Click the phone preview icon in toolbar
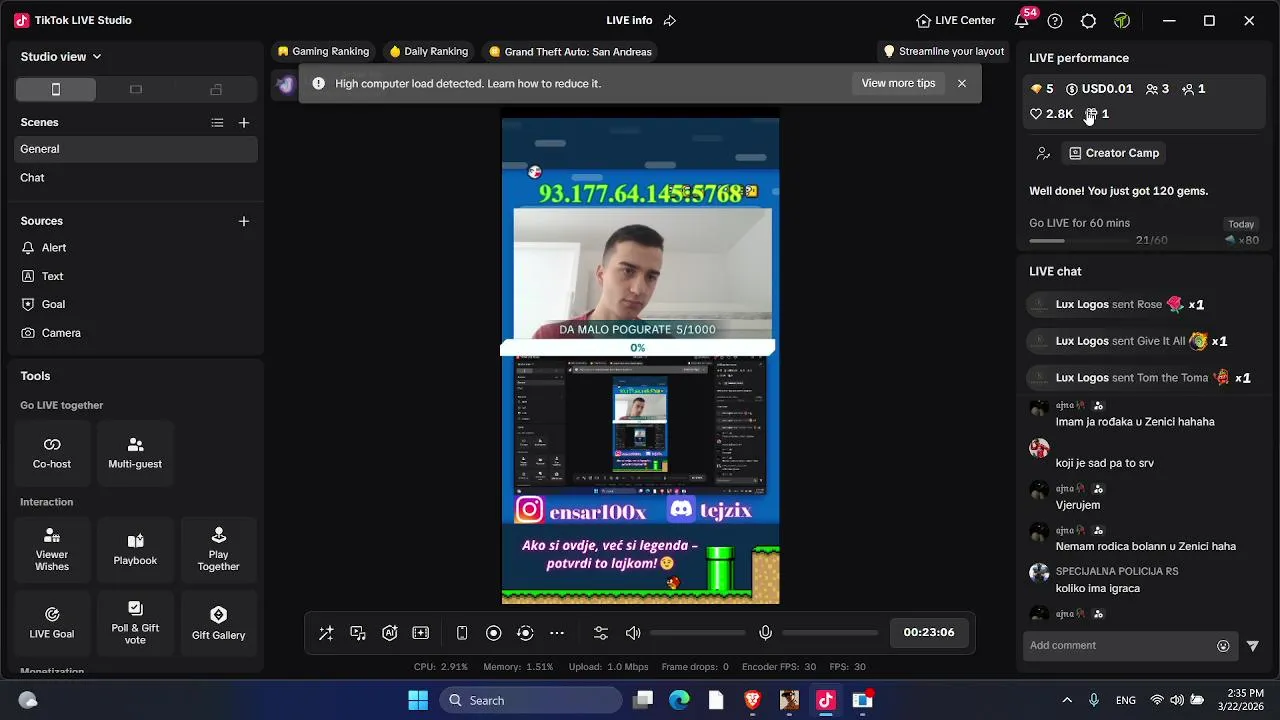Viewport: 1280px width, 720px height. pos(462,633)
